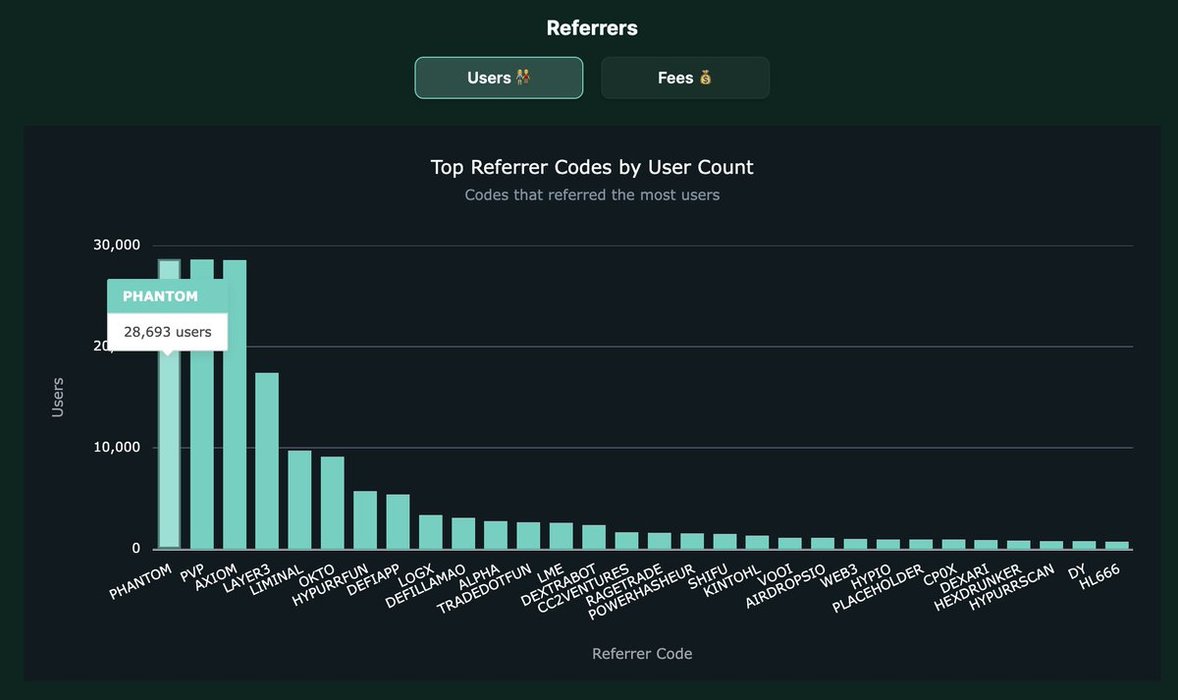Switch to the Users tab
The image size is (1178, 700).
click(499, 78)
